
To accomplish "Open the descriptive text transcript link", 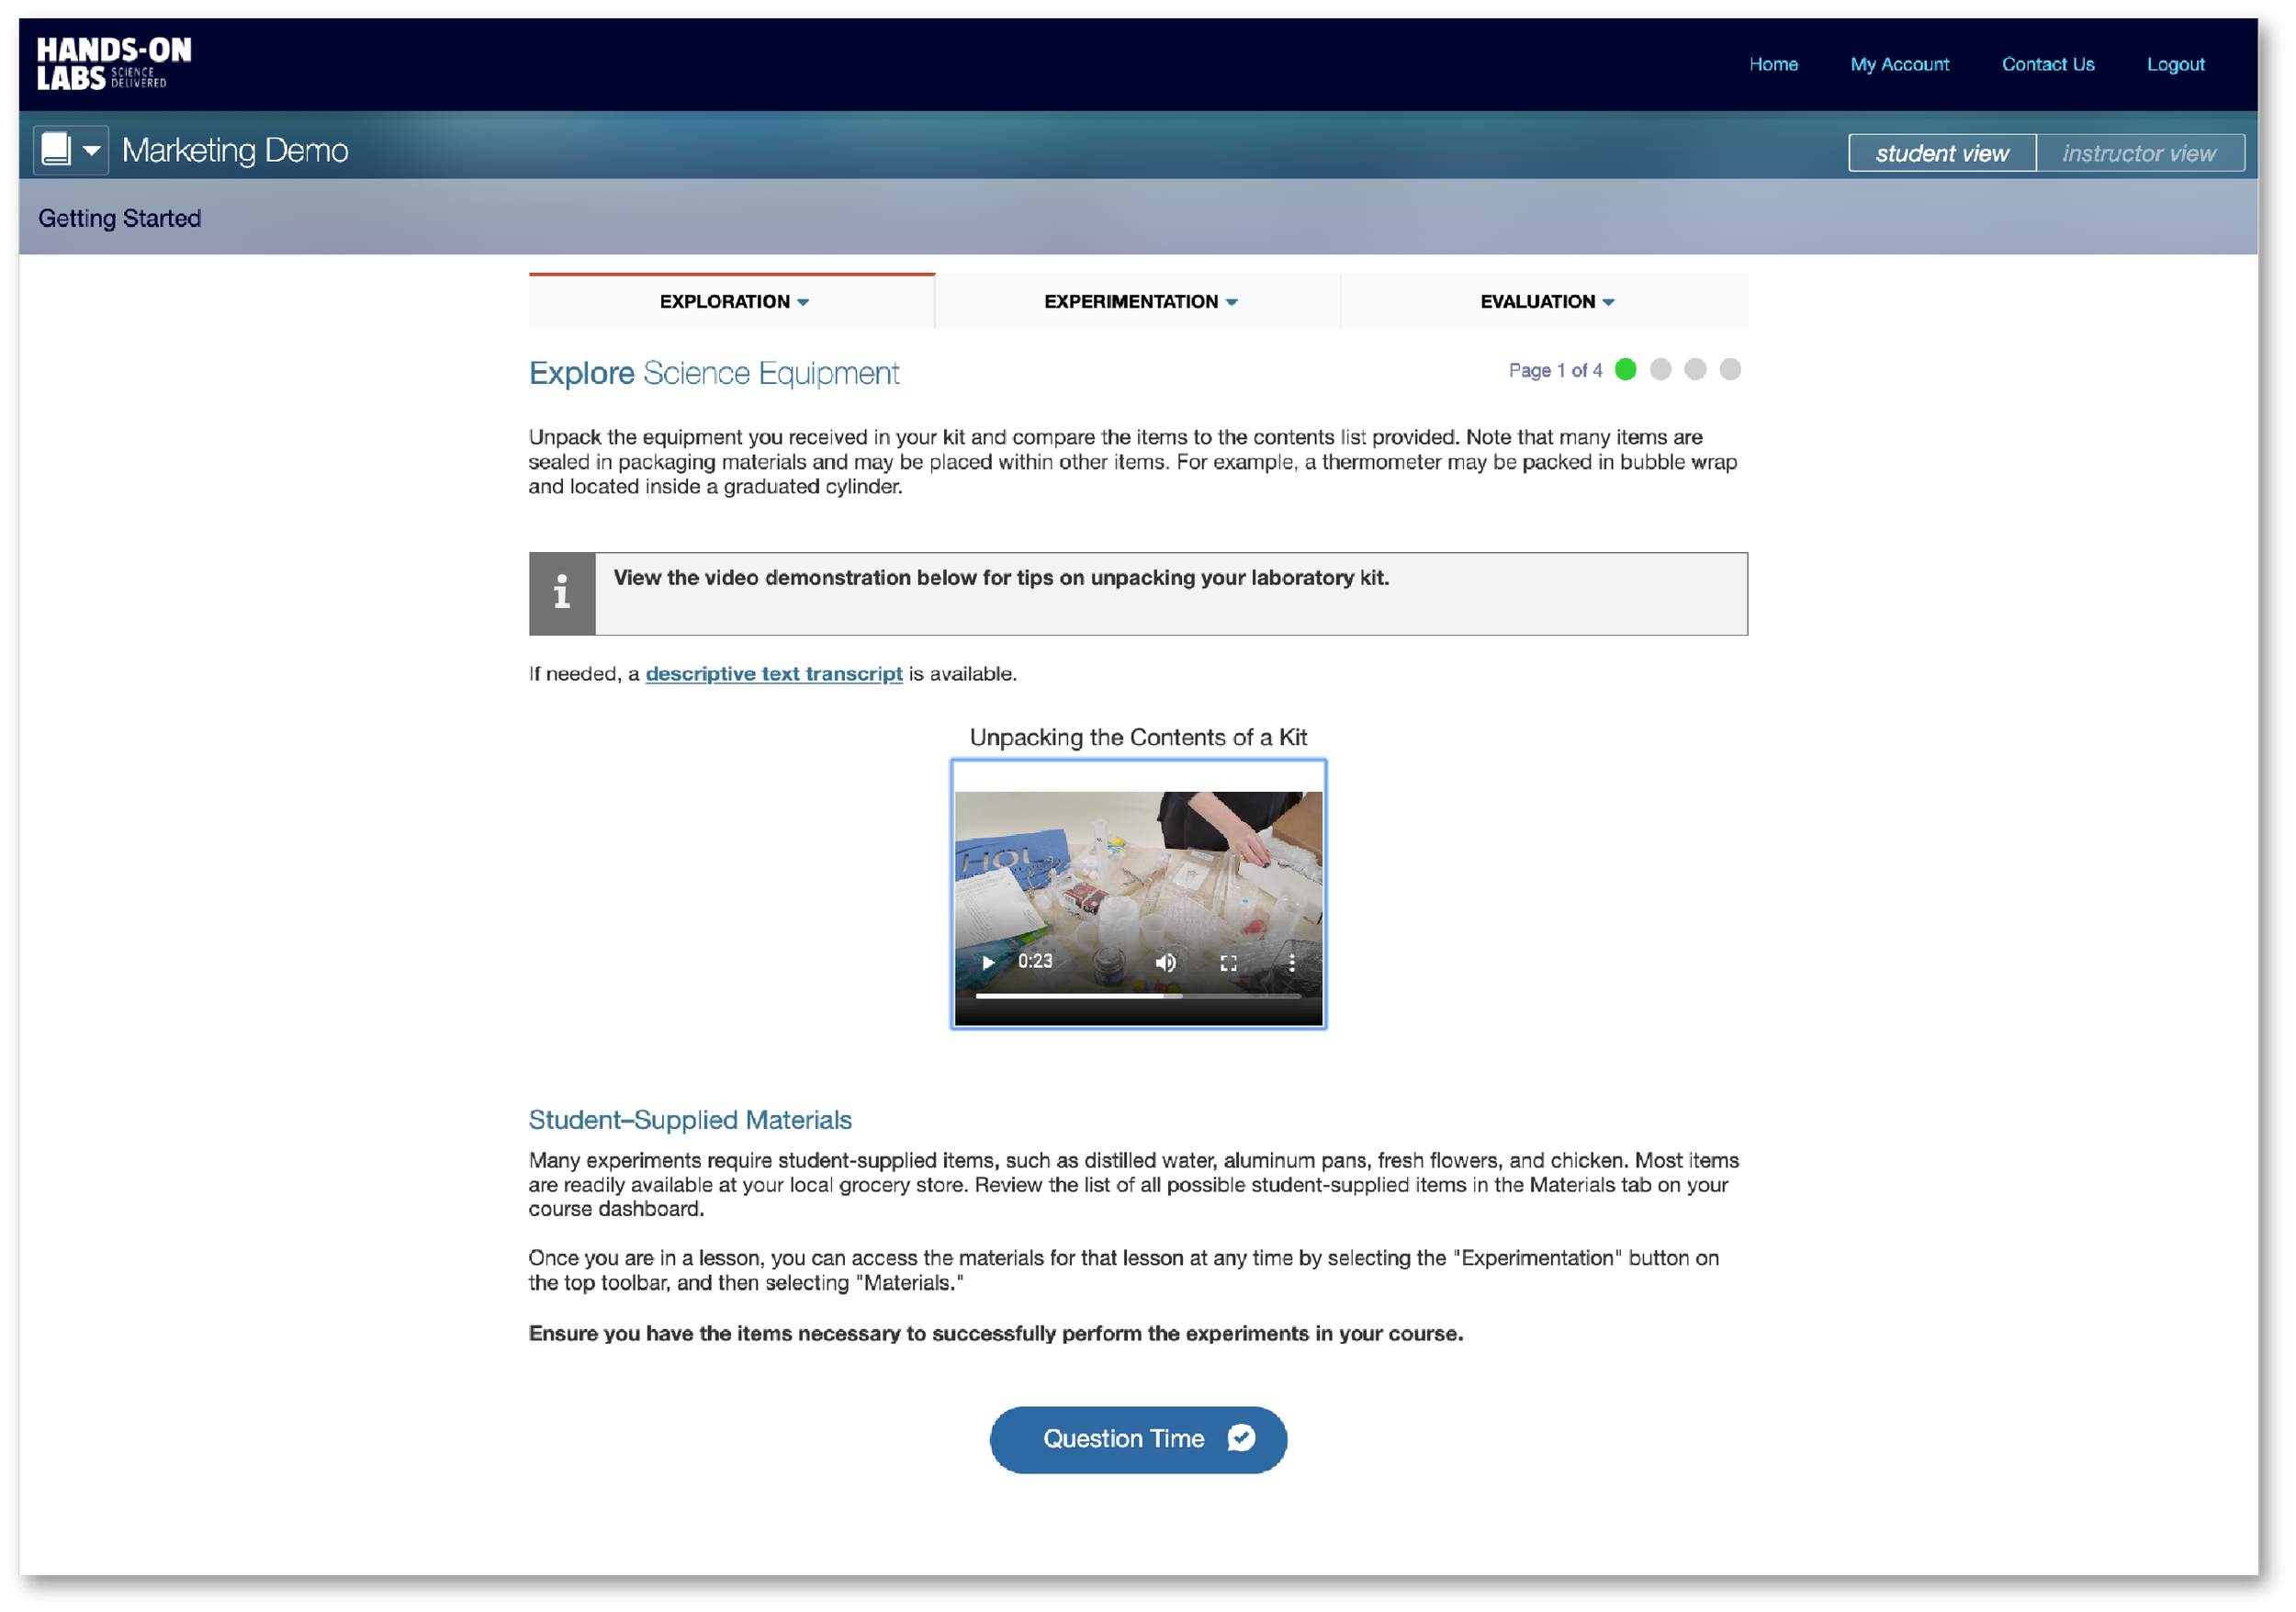I will pyautogui.click(x=773, y=674).
